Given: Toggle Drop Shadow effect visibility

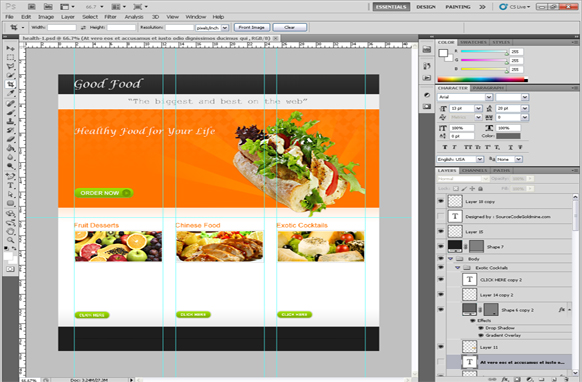Looking at the screenshot, I should (x=481, y=328).
